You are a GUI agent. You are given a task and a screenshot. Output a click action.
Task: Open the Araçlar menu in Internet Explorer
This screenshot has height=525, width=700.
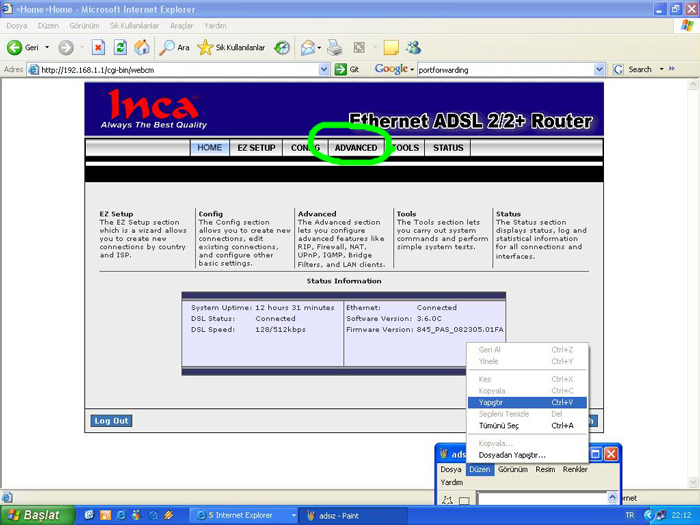181,26
